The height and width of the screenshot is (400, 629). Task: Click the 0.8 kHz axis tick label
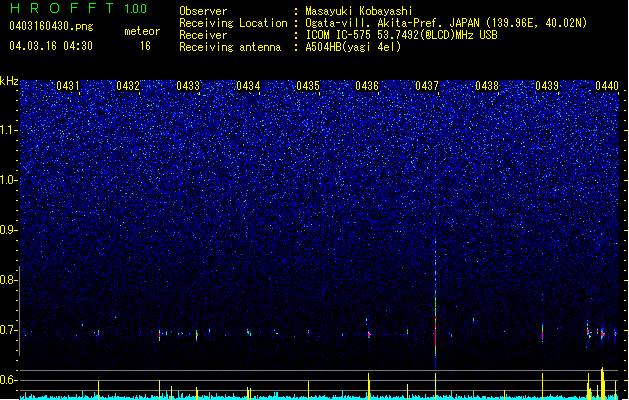(x=9, y=280)
